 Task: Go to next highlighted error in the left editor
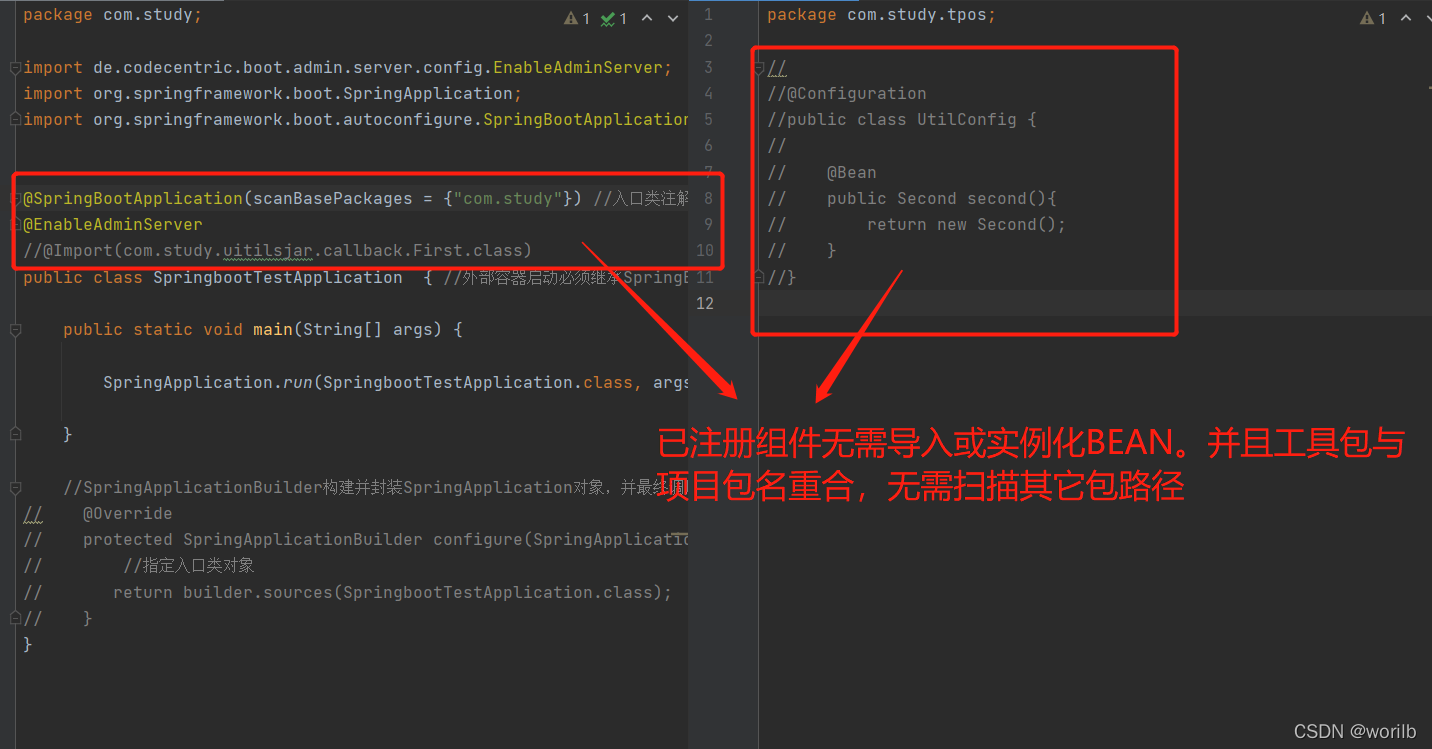click(x=672, y=18)
